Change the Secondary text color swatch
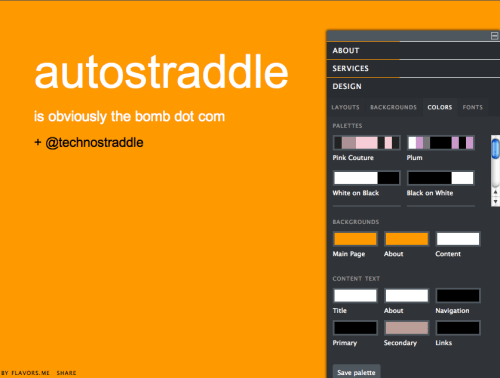Image resolution: width=500 pixels, height=378 pixels. (407, 328)
